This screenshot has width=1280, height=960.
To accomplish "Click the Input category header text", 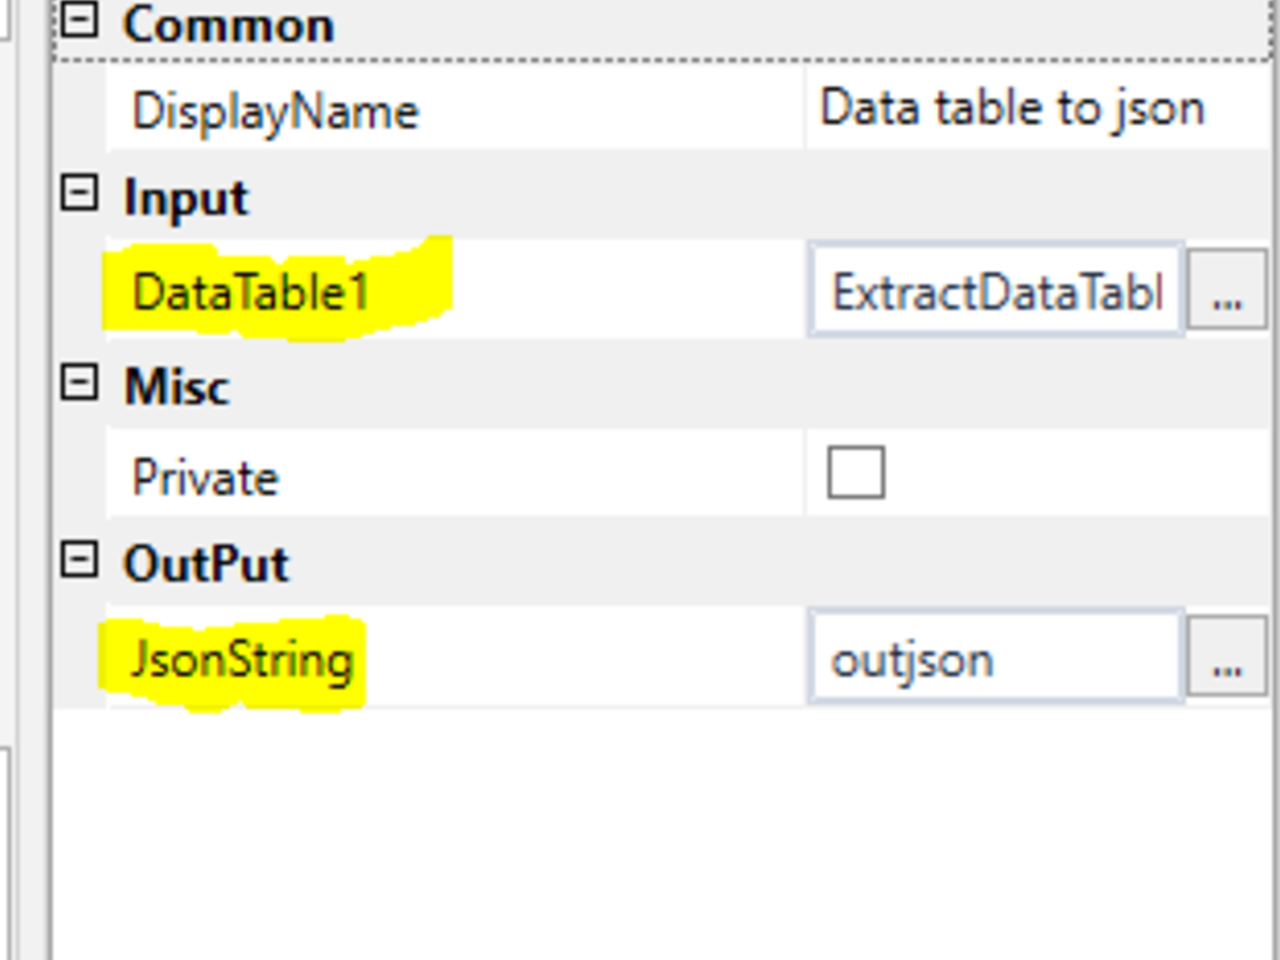I will click(185, 197).
